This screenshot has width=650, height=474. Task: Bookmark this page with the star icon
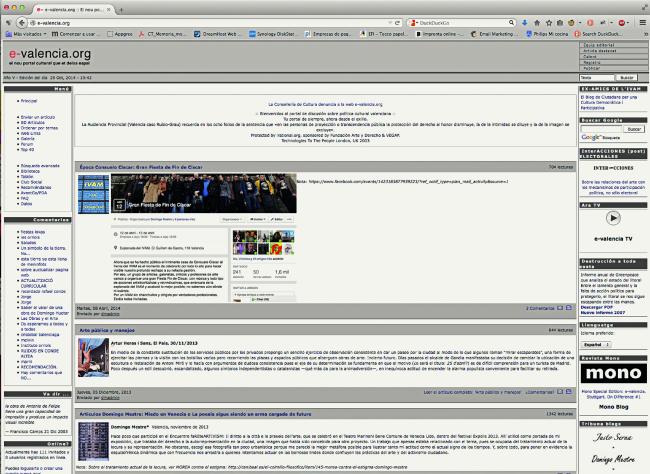click(549, 23)
